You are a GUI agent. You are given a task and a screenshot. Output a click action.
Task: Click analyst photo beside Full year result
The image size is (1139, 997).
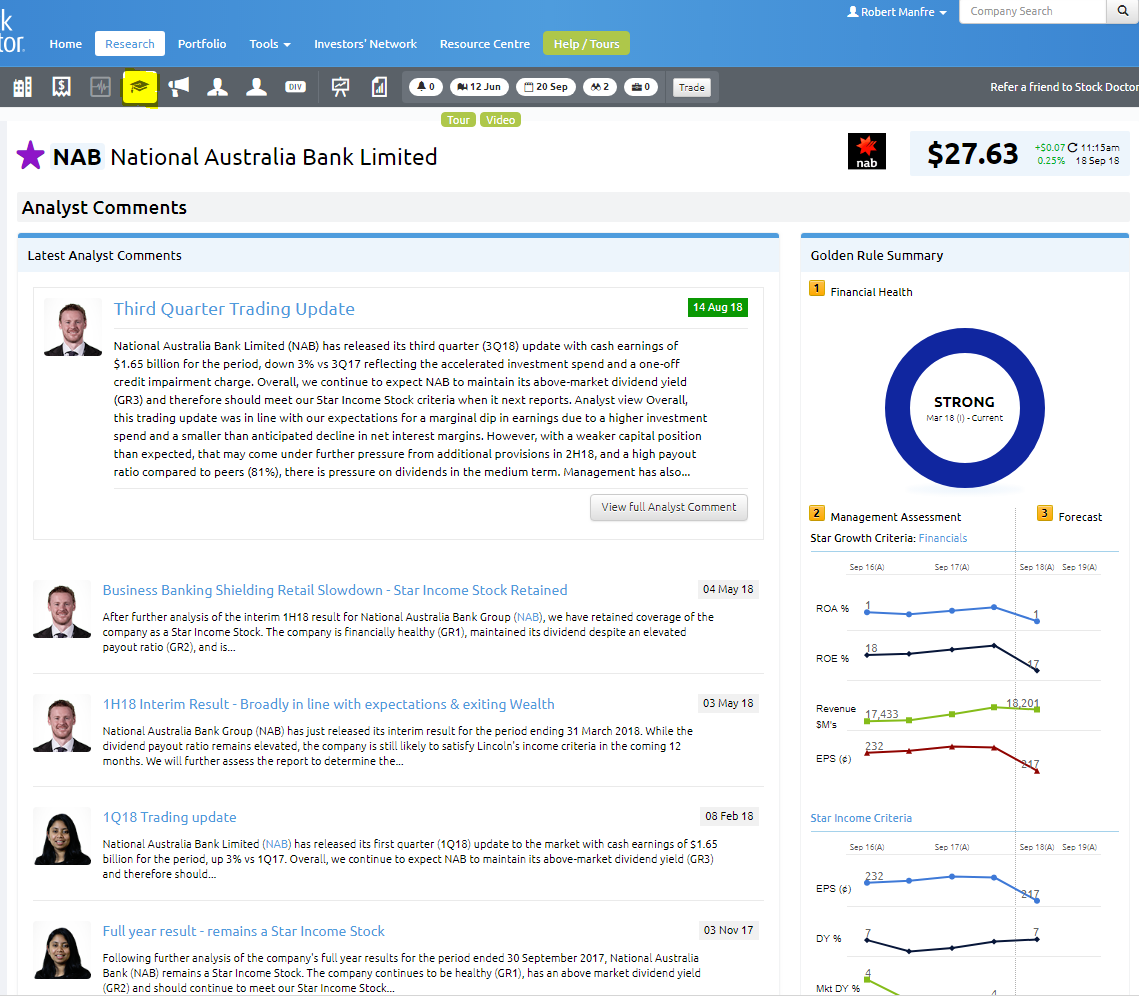click(x=62, y=951)
